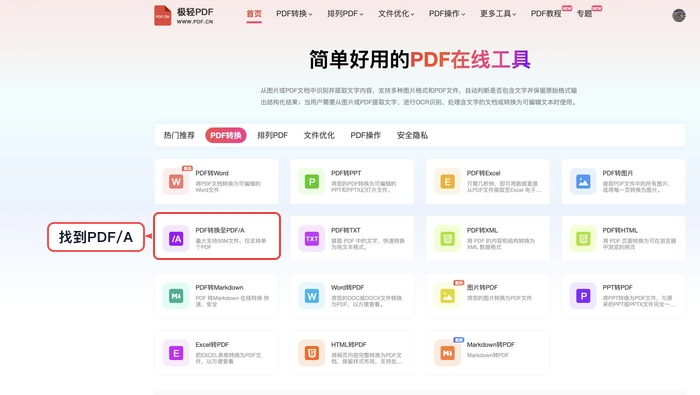Image resolution: width=700 pixels, height=395 pixels.
Task: Click the 图片转PDF yellow image icon
Action: pos(447,296)
